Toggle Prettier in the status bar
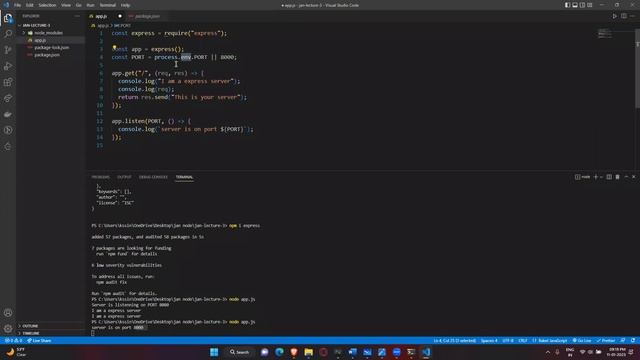 (606, 340)
